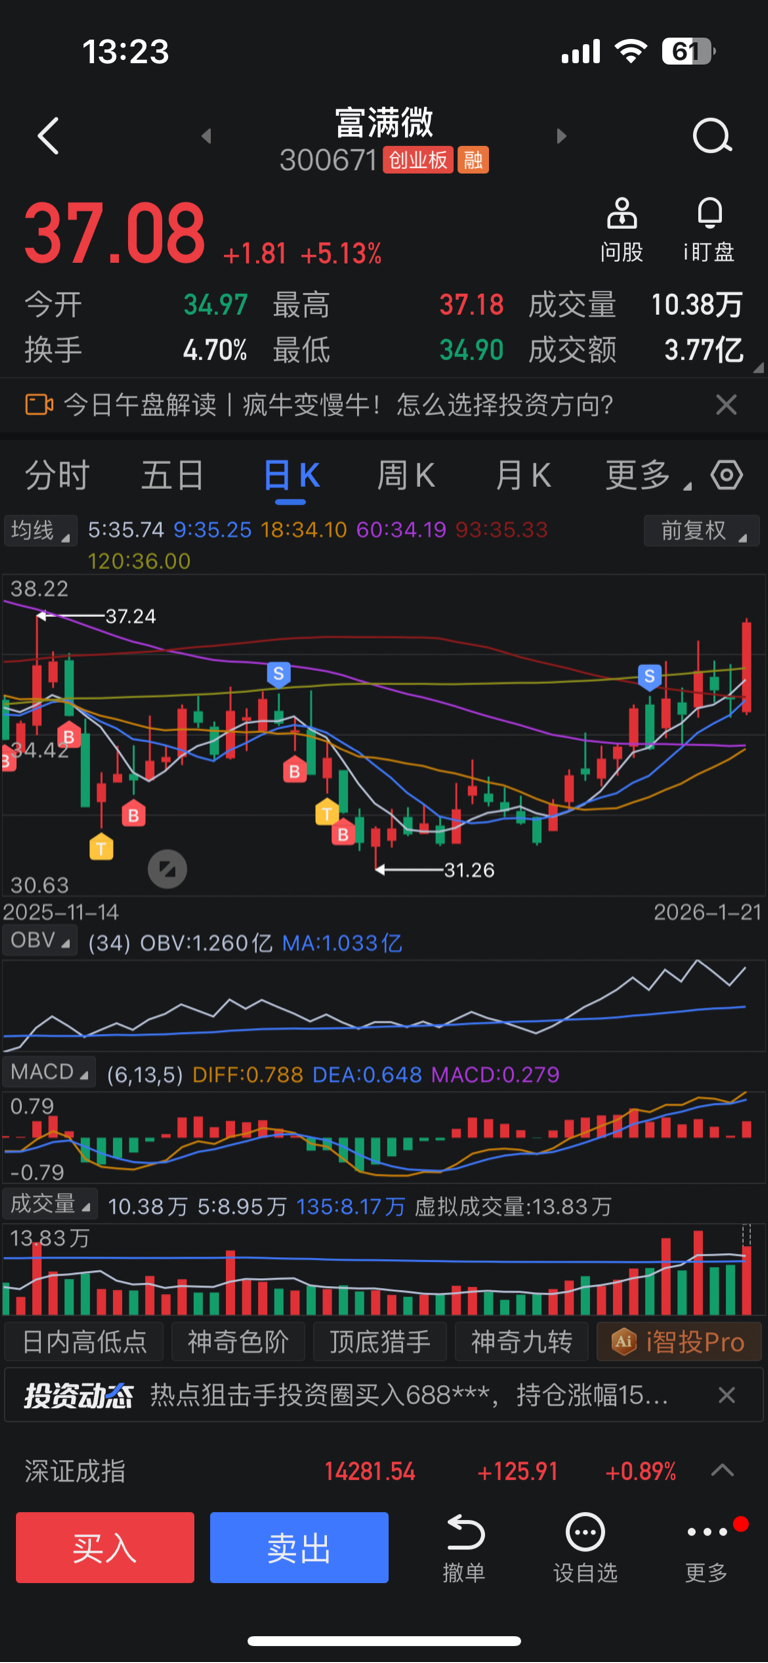Switch to the 五日 tab
The image size is (768, 1663).
click(x=172, y=475)
